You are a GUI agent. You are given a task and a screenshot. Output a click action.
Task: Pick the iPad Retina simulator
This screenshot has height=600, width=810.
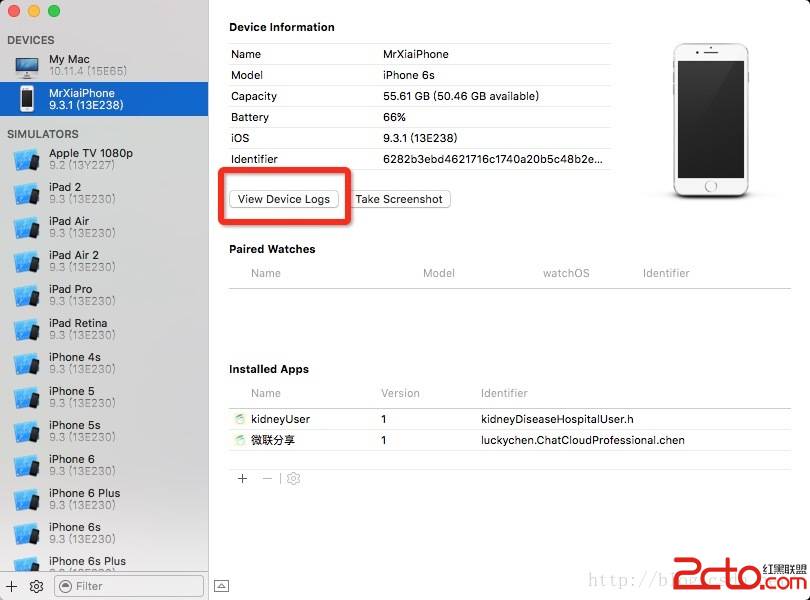coord(104,329)
